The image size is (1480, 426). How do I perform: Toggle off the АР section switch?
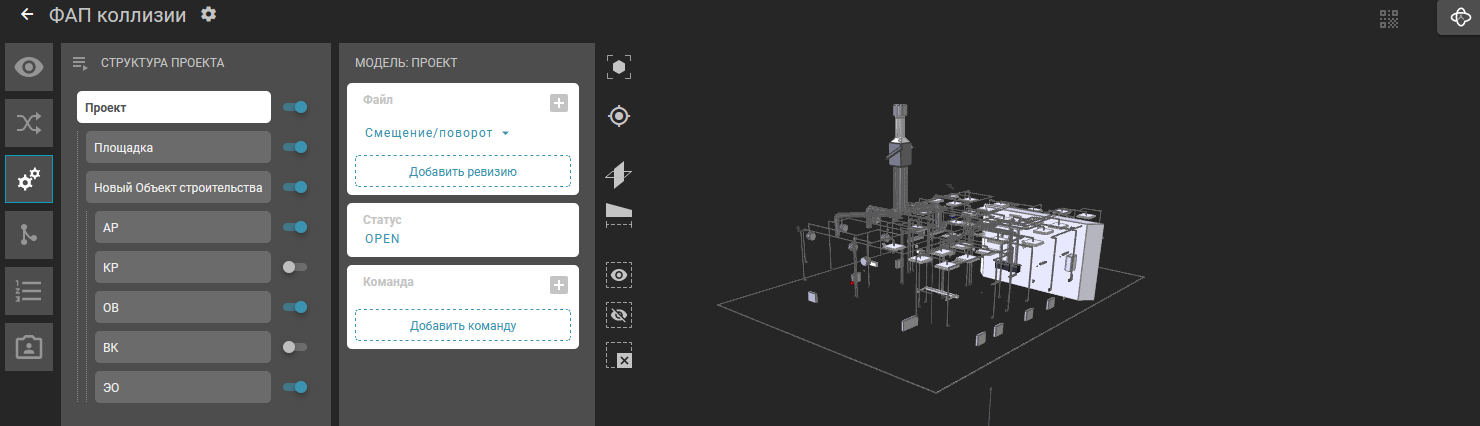[295, 227]
